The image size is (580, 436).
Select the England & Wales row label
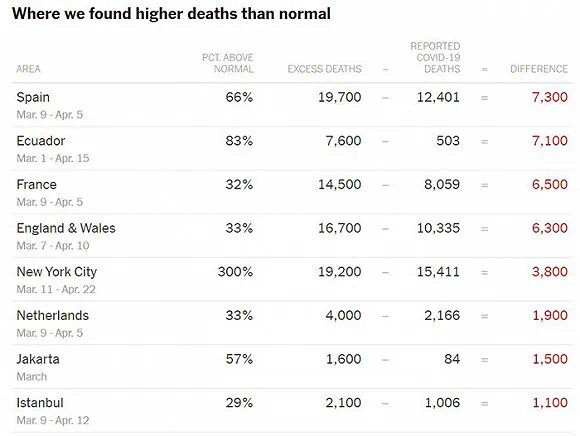pos(66,228)
